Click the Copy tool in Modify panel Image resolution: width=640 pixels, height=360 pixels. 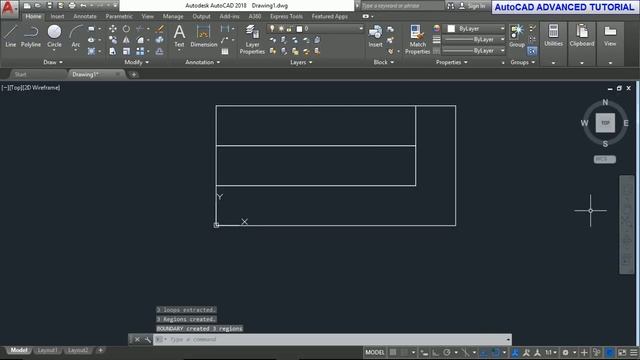[x=113, y=40]
